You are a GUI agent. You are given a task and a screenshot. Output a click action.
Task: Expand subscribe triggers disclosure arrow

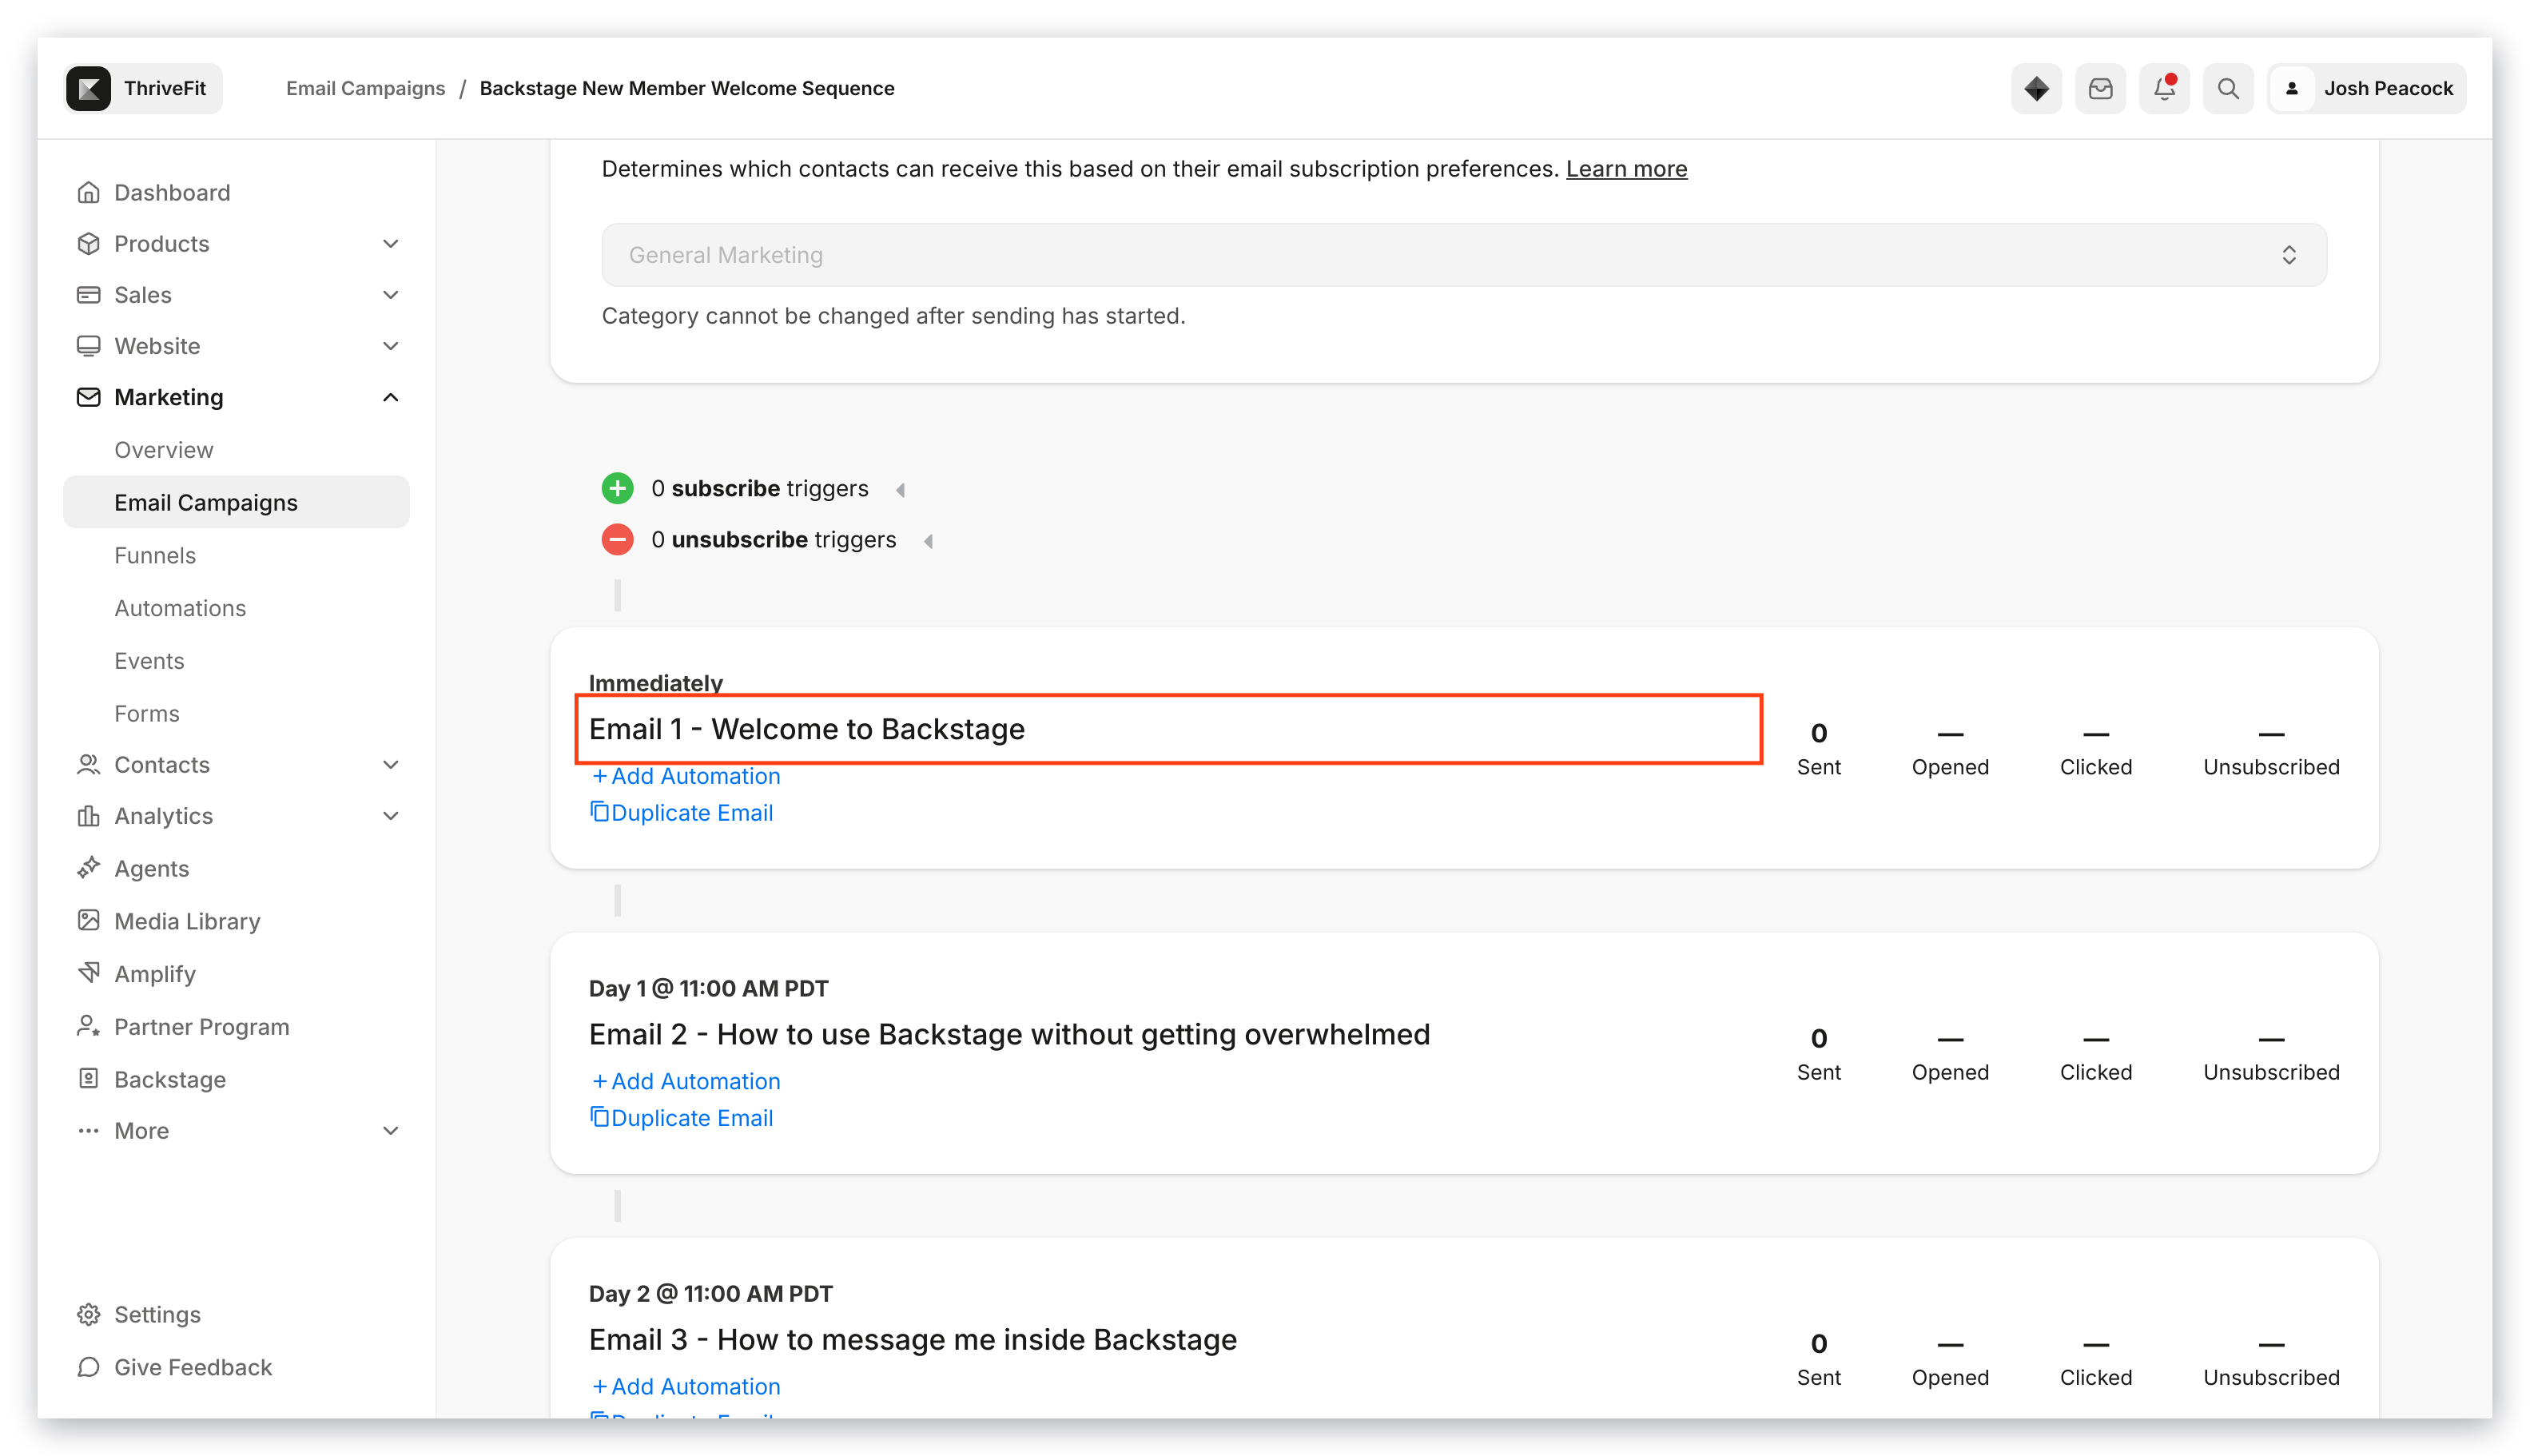(x=900, y=489)
